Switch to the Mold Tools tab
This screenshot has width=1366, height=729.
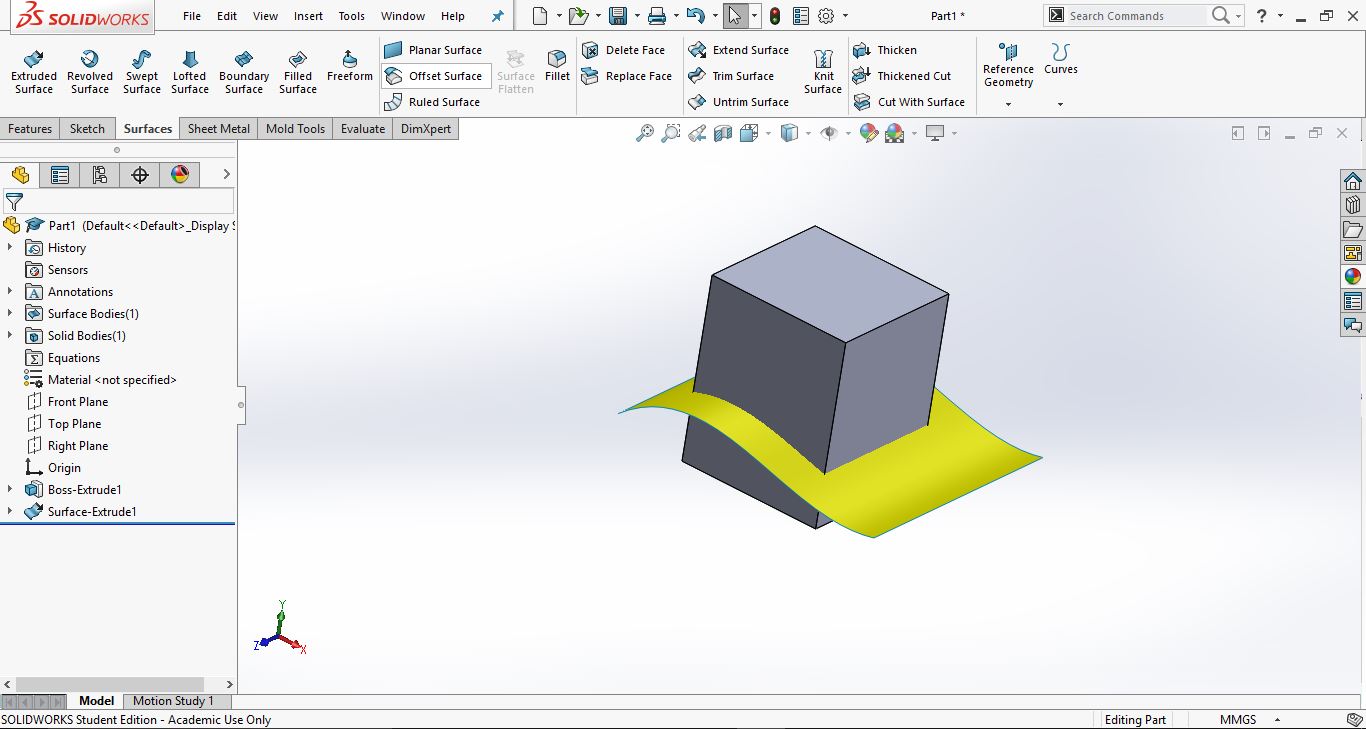tap(295, 129)
